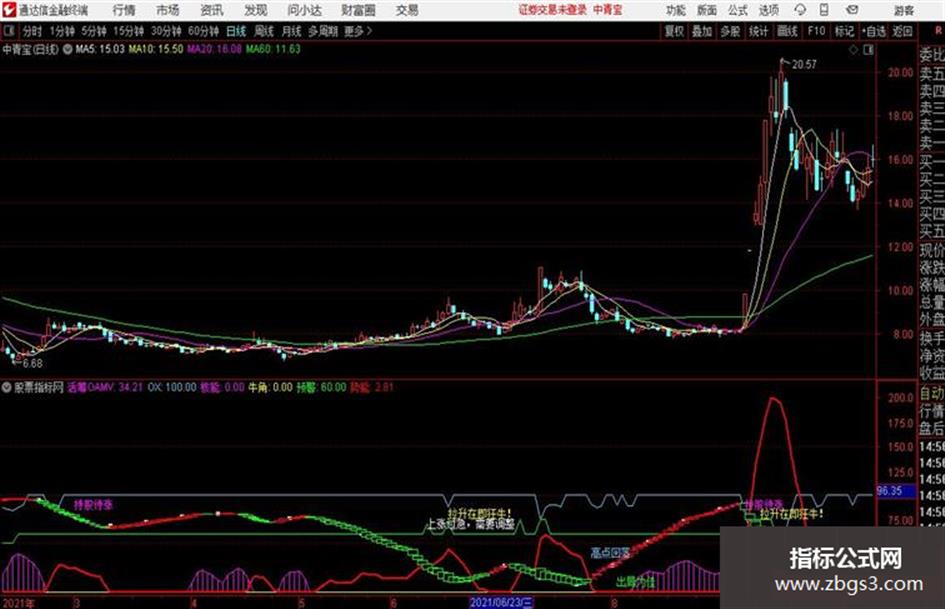This screenshot has height=609, width=945.
Task: Expand dropdown beside 股票指标网 indicator title
Action: point(6,387)
